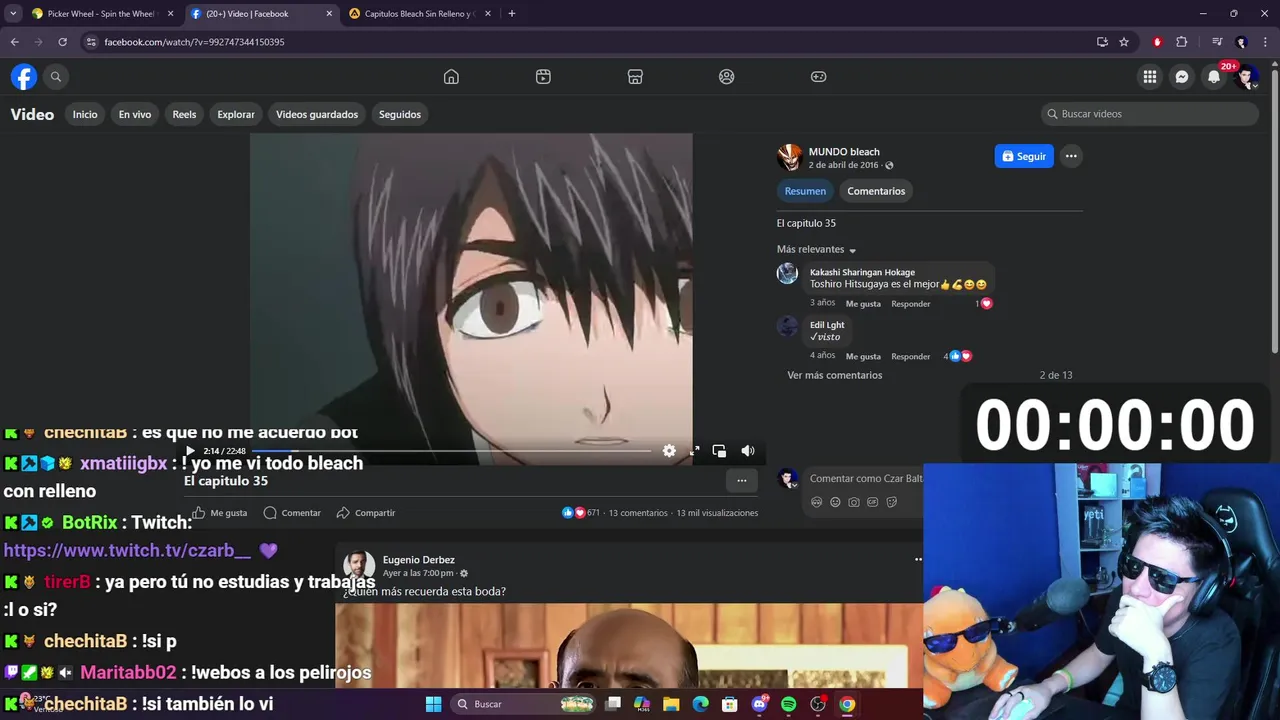Follow MUNDO bleach with Seguir button
Viewport: 1280px width, 720px height.
click(1024, 156)
